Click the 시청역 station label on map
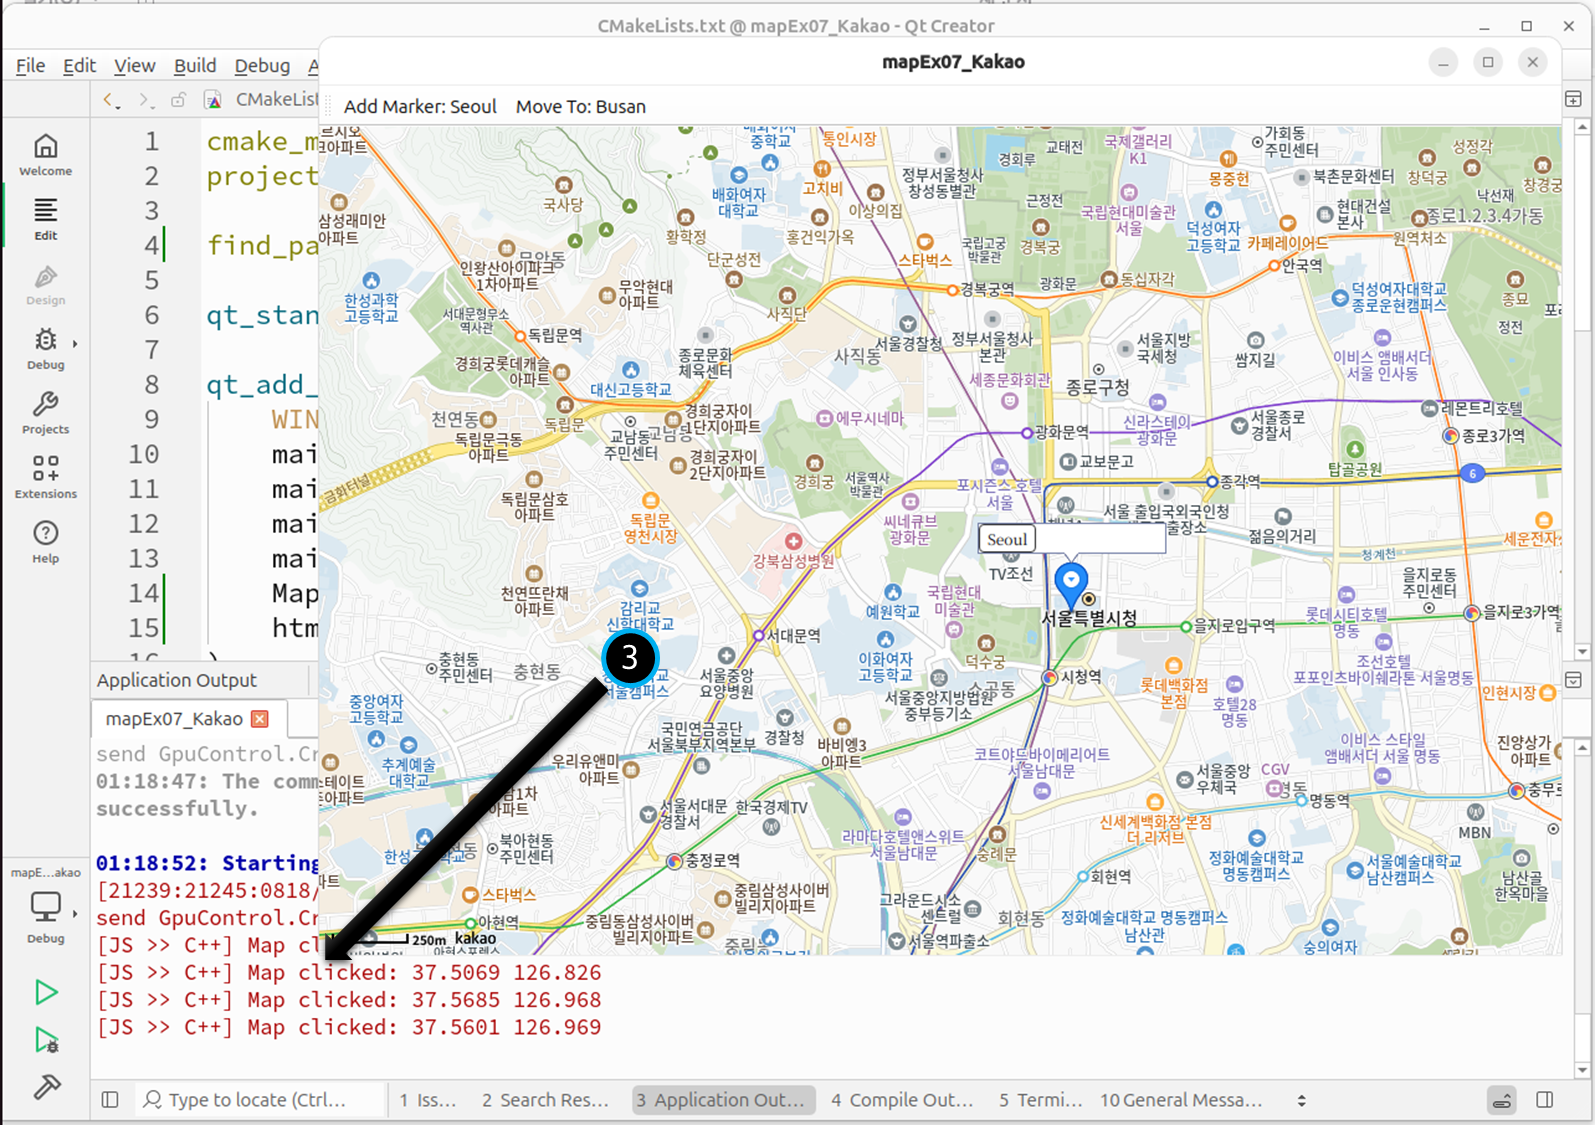Screen dimensions: 1595x1125 (1081, 677)
